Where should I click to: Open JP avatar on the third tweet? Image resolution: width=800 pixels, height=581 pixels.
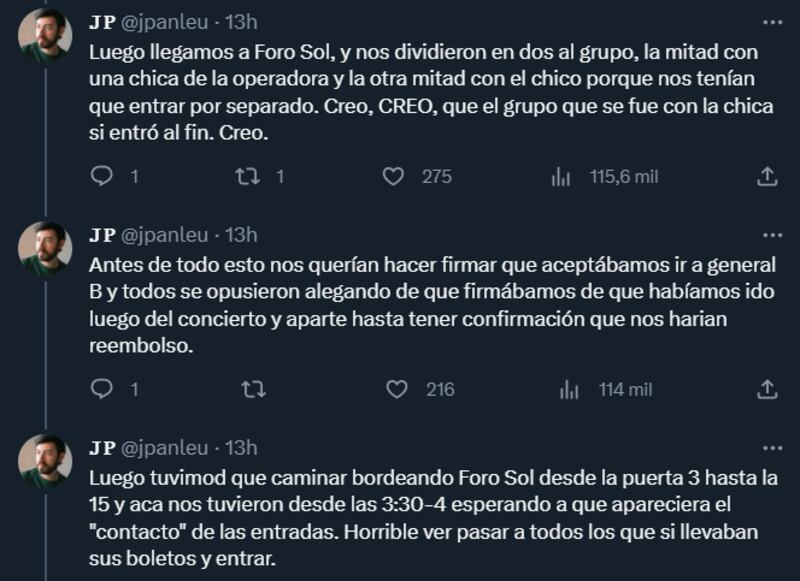pyautogui.click(x=45, y=461)
